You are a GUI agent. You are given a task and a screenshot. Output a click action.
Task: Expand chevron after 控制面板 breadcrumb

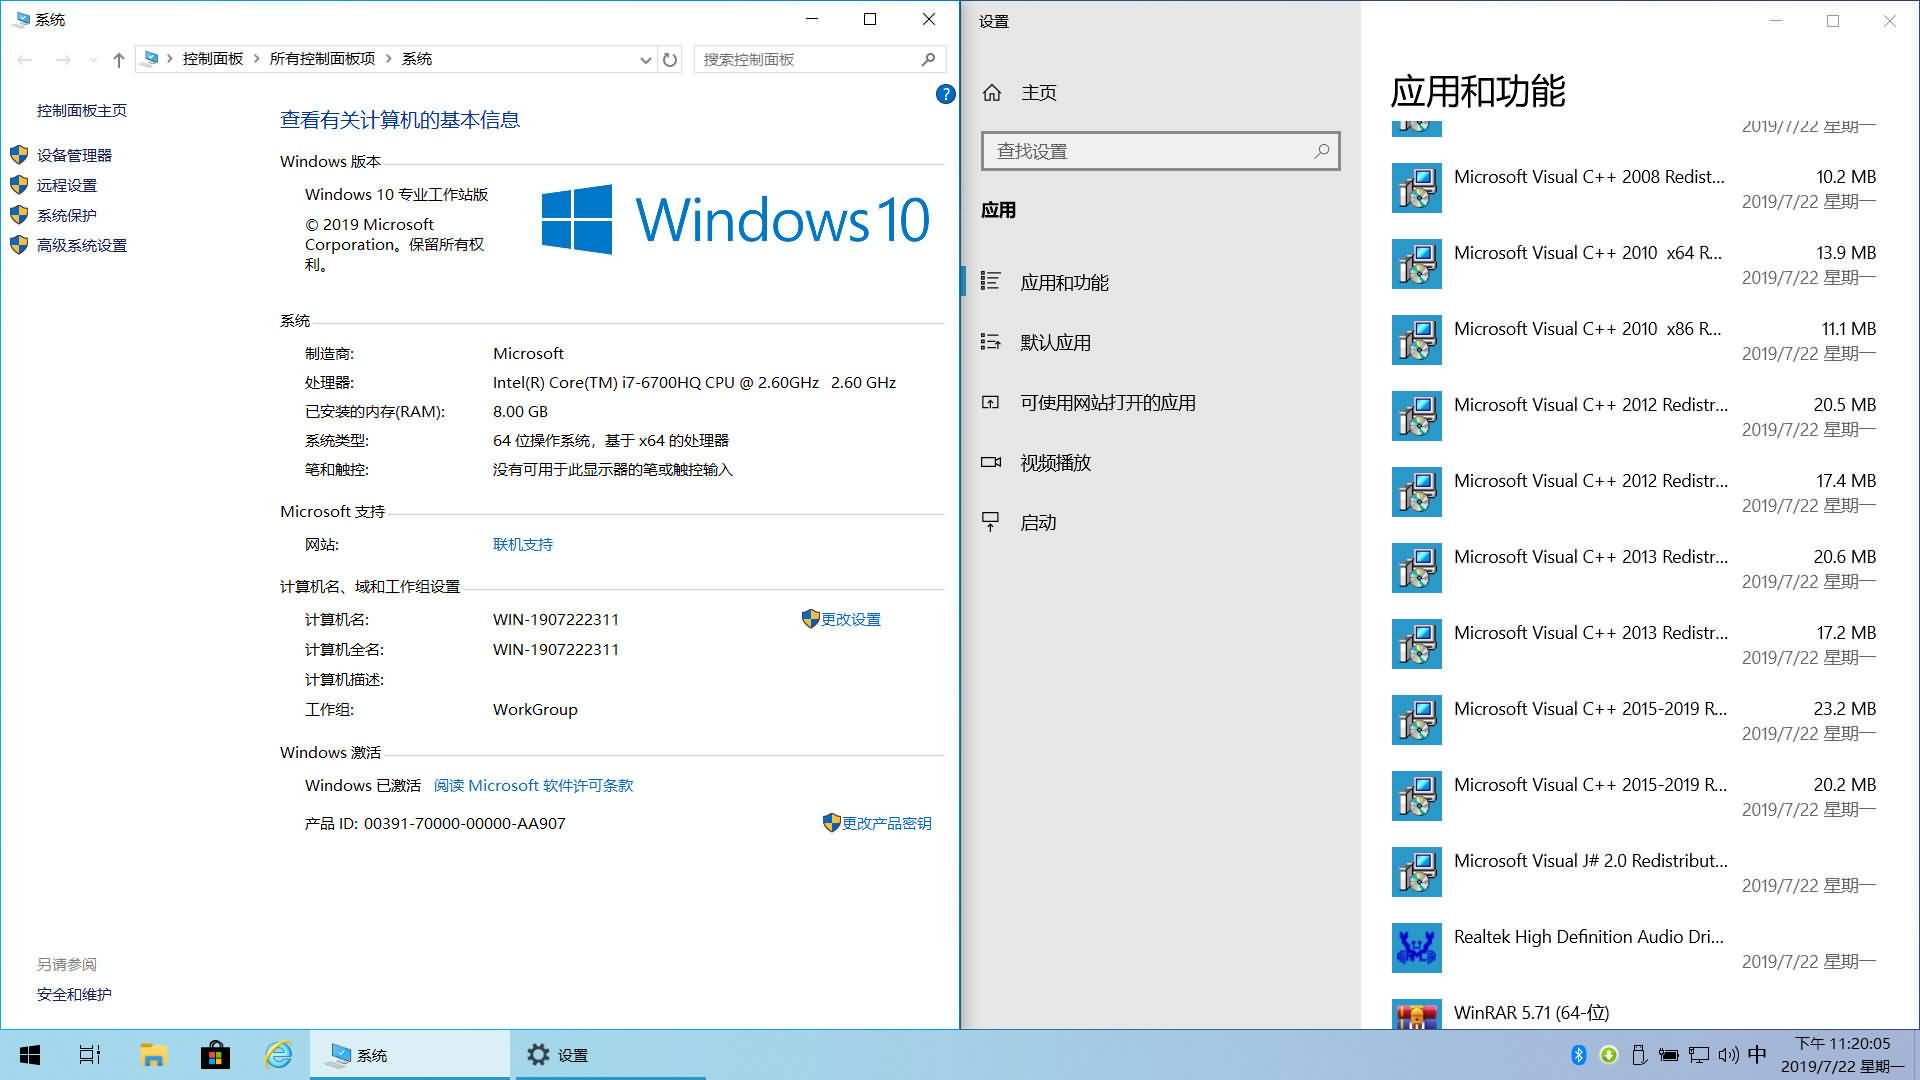(256, 59)
